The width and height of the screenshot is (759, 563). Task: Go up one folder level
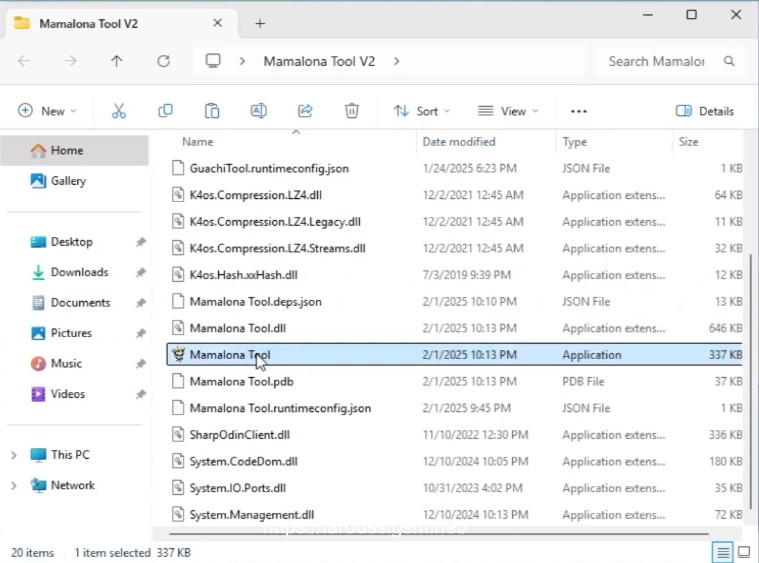point(117,61)
